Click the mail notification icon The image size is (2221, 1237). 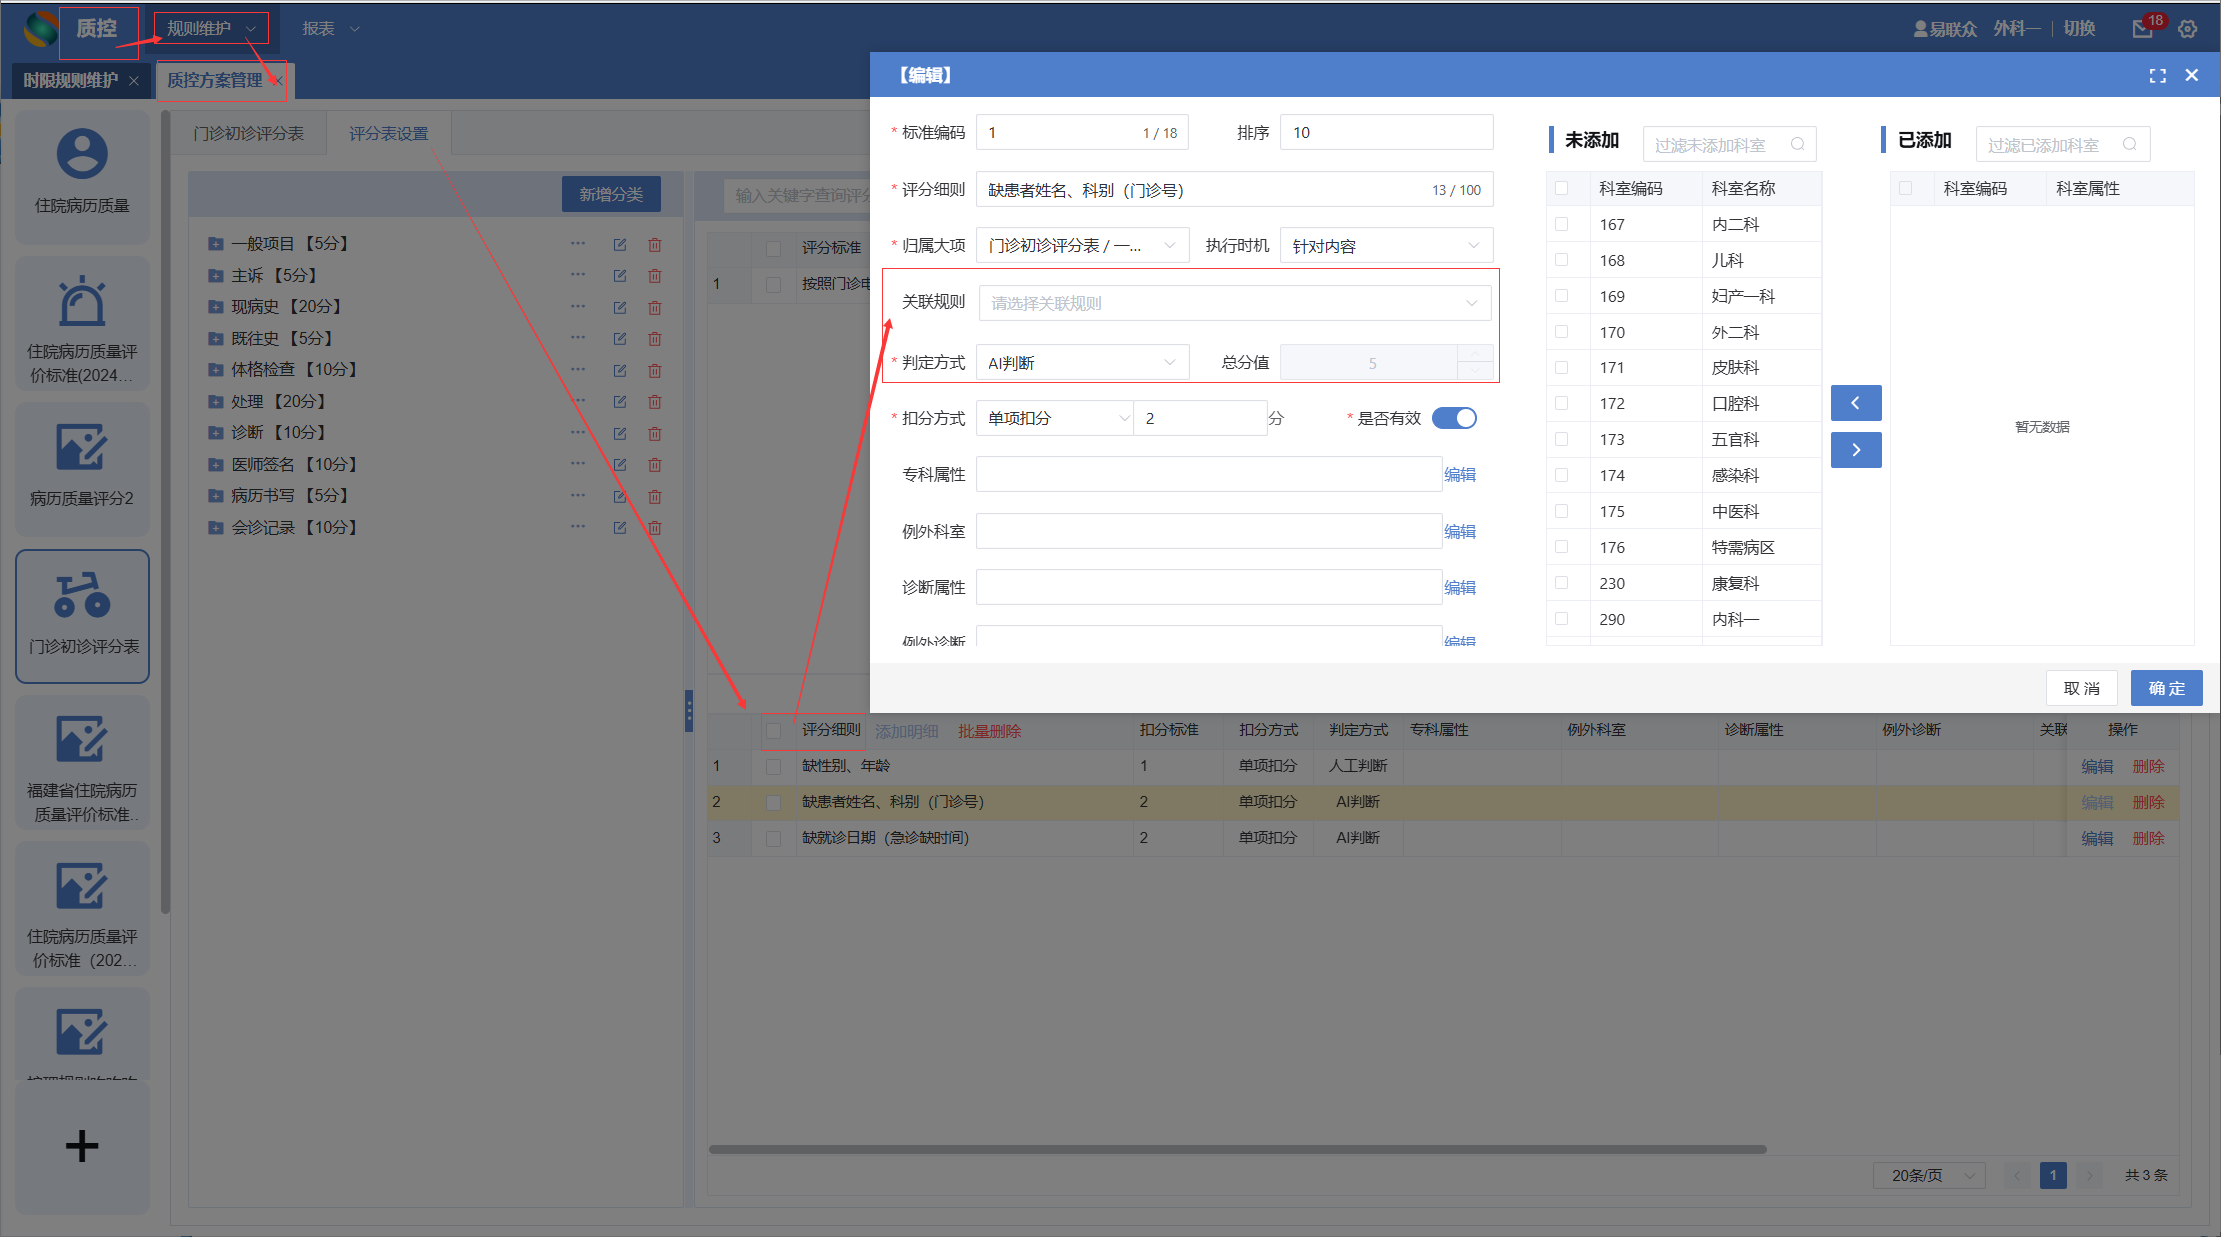[x=2142, y=29]
